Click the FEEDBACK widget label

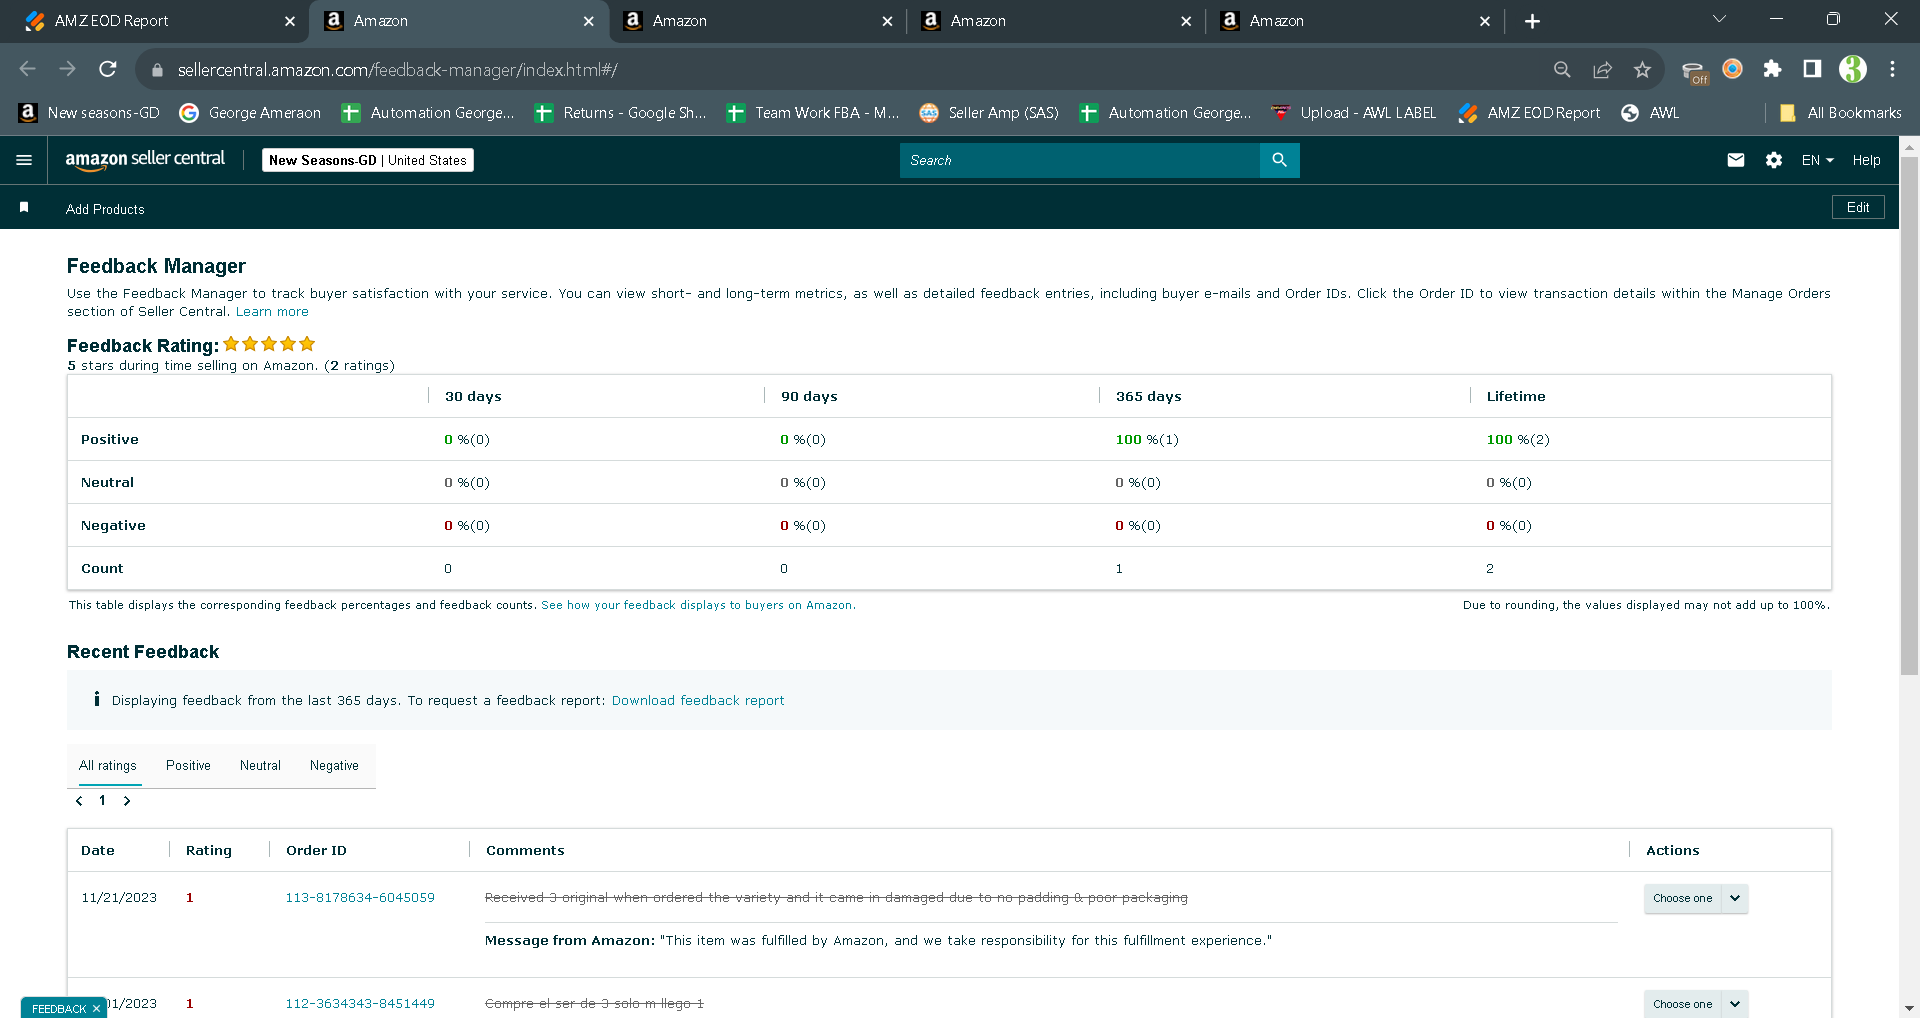click(59, 1008)
